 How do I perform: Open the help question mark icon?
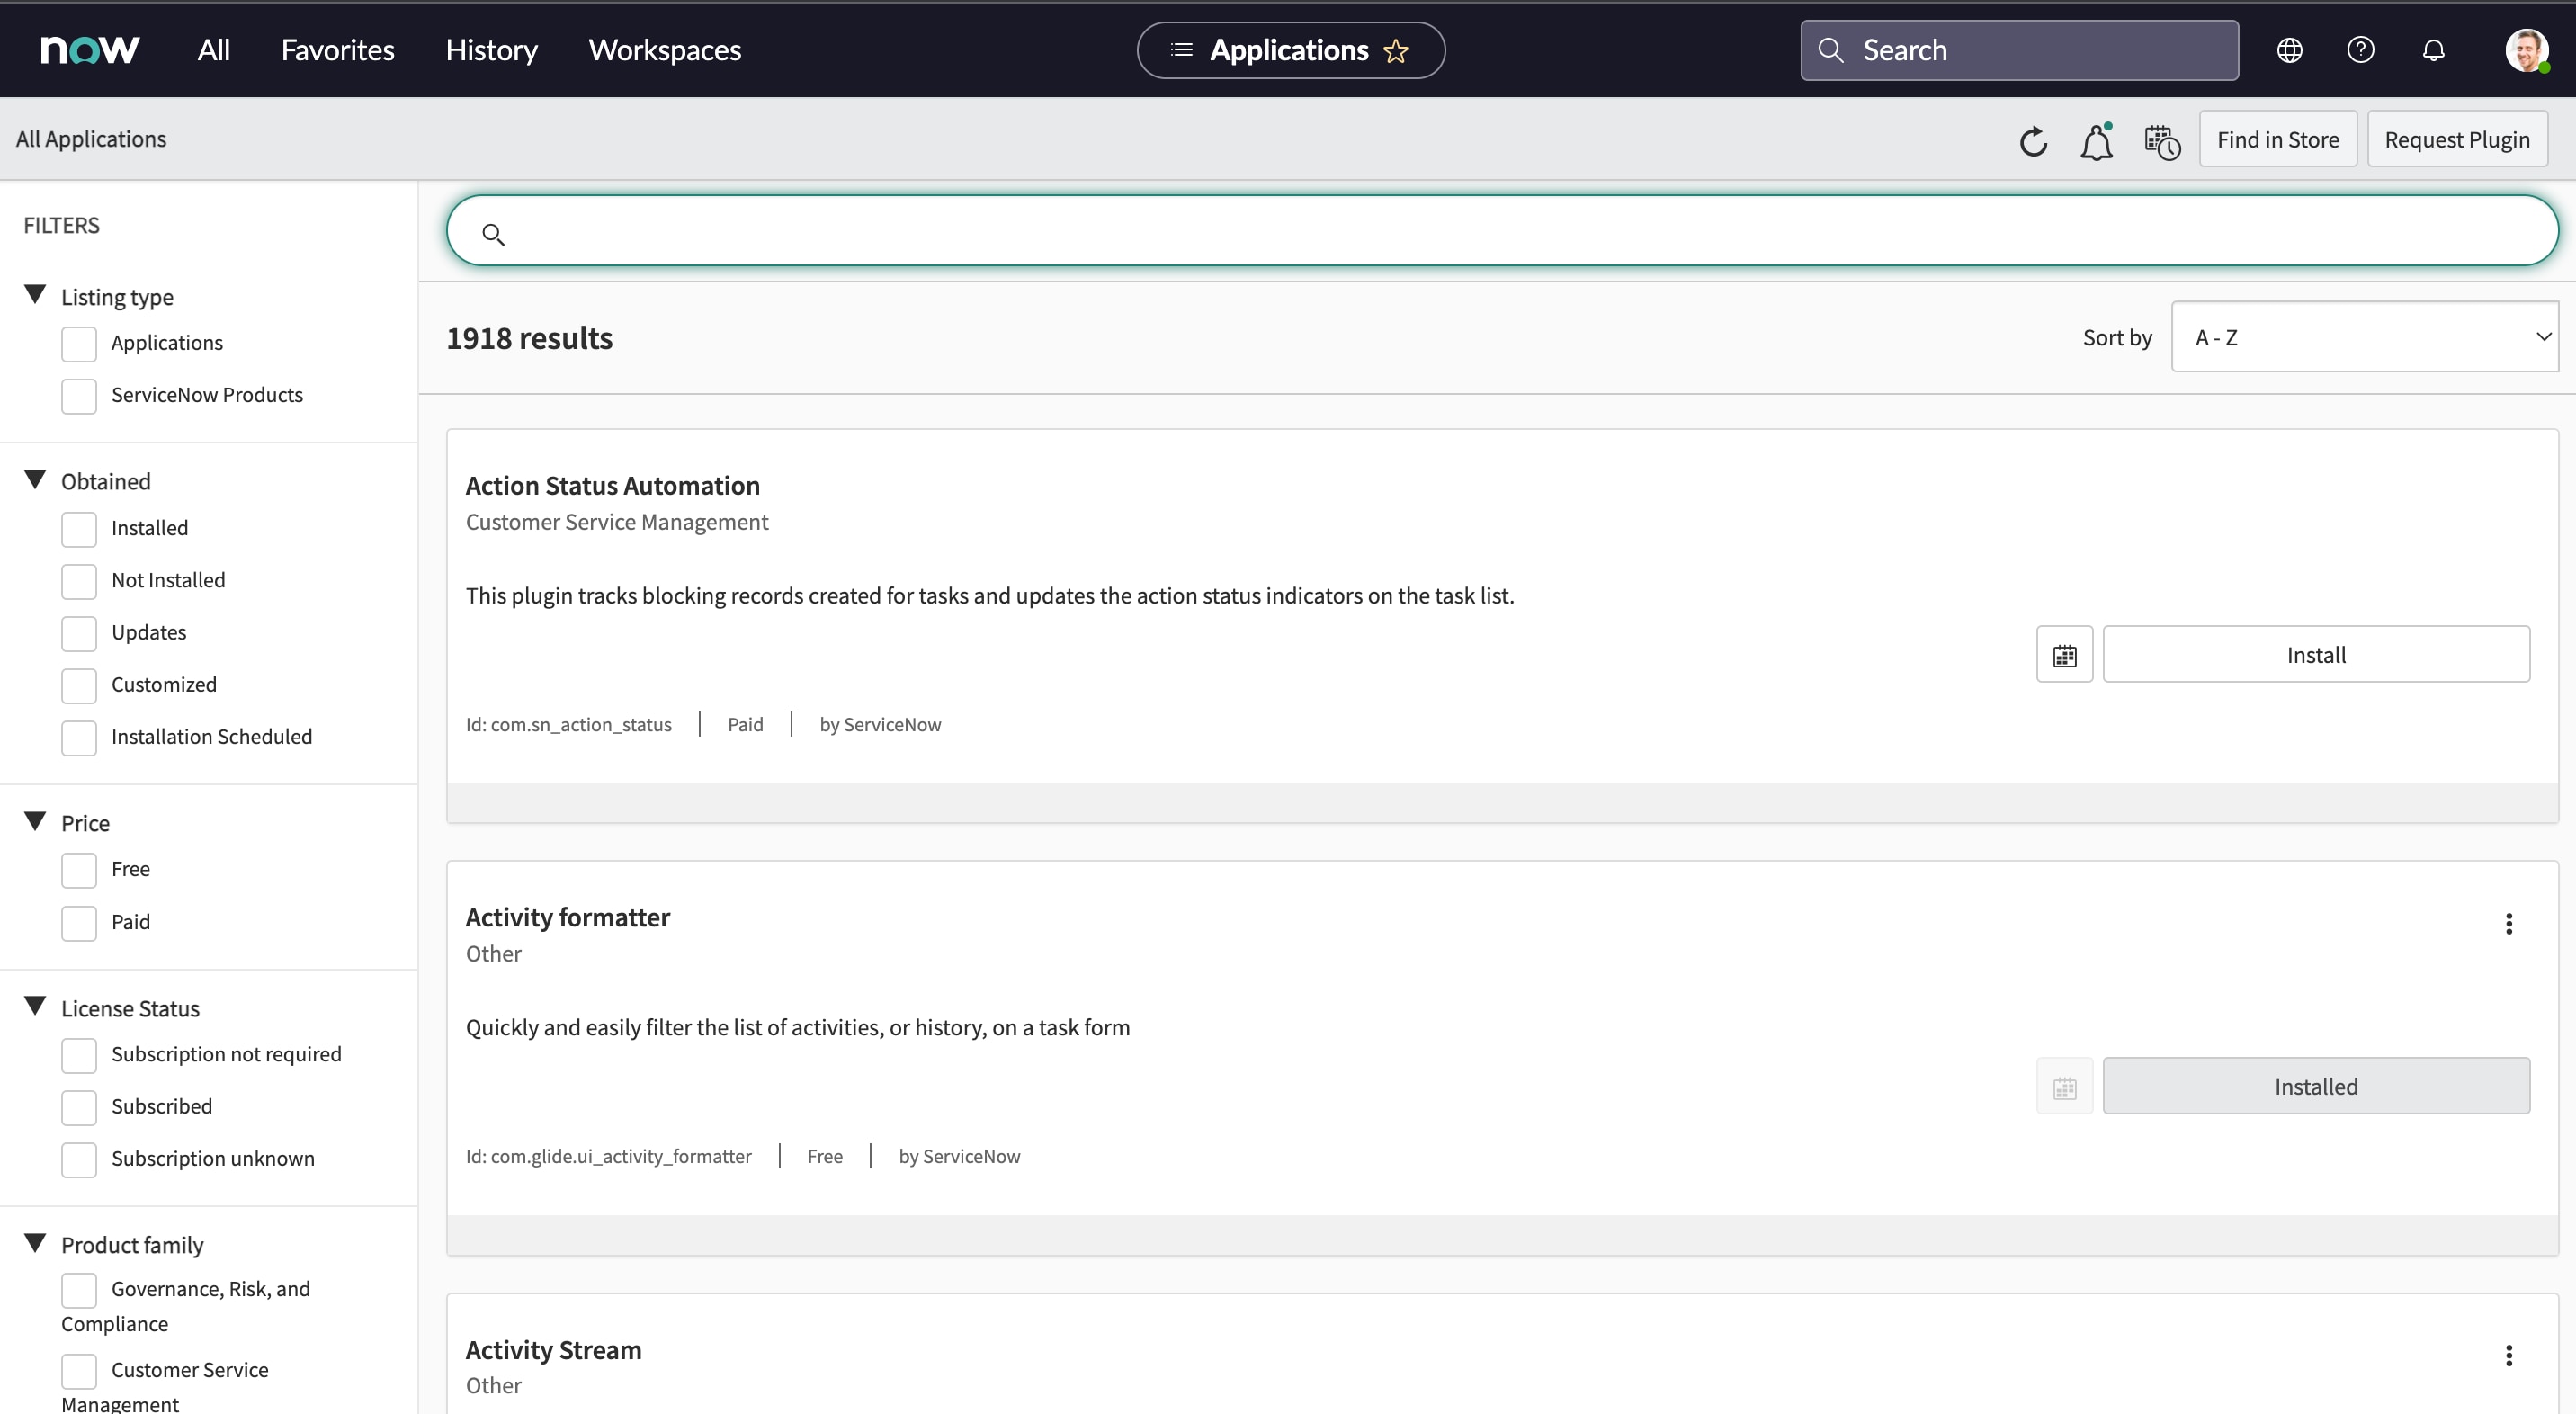(x=2360, y=50)
